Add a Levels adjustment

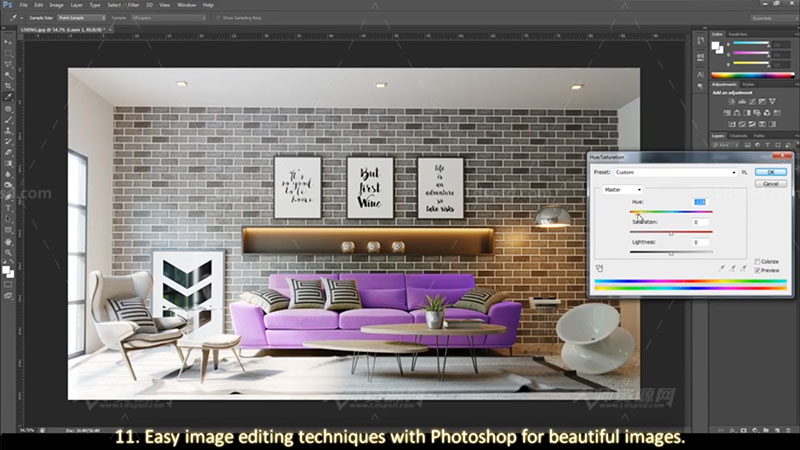[x=742, y=102]
